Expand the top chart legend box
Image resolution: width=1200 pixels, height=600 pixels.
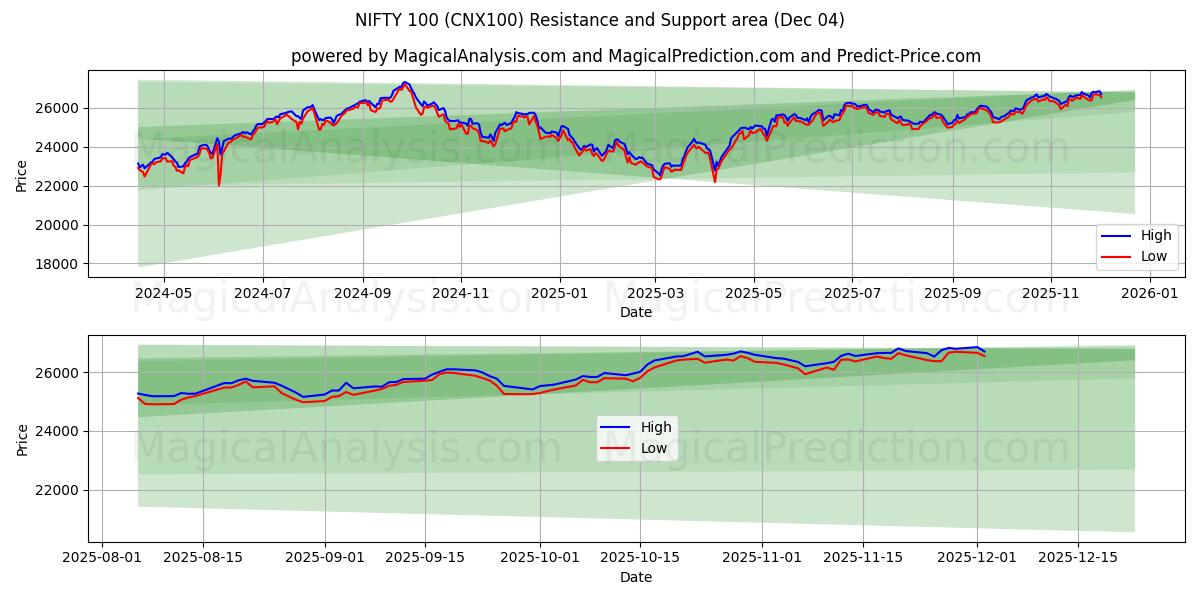(x=1137, y=245)
